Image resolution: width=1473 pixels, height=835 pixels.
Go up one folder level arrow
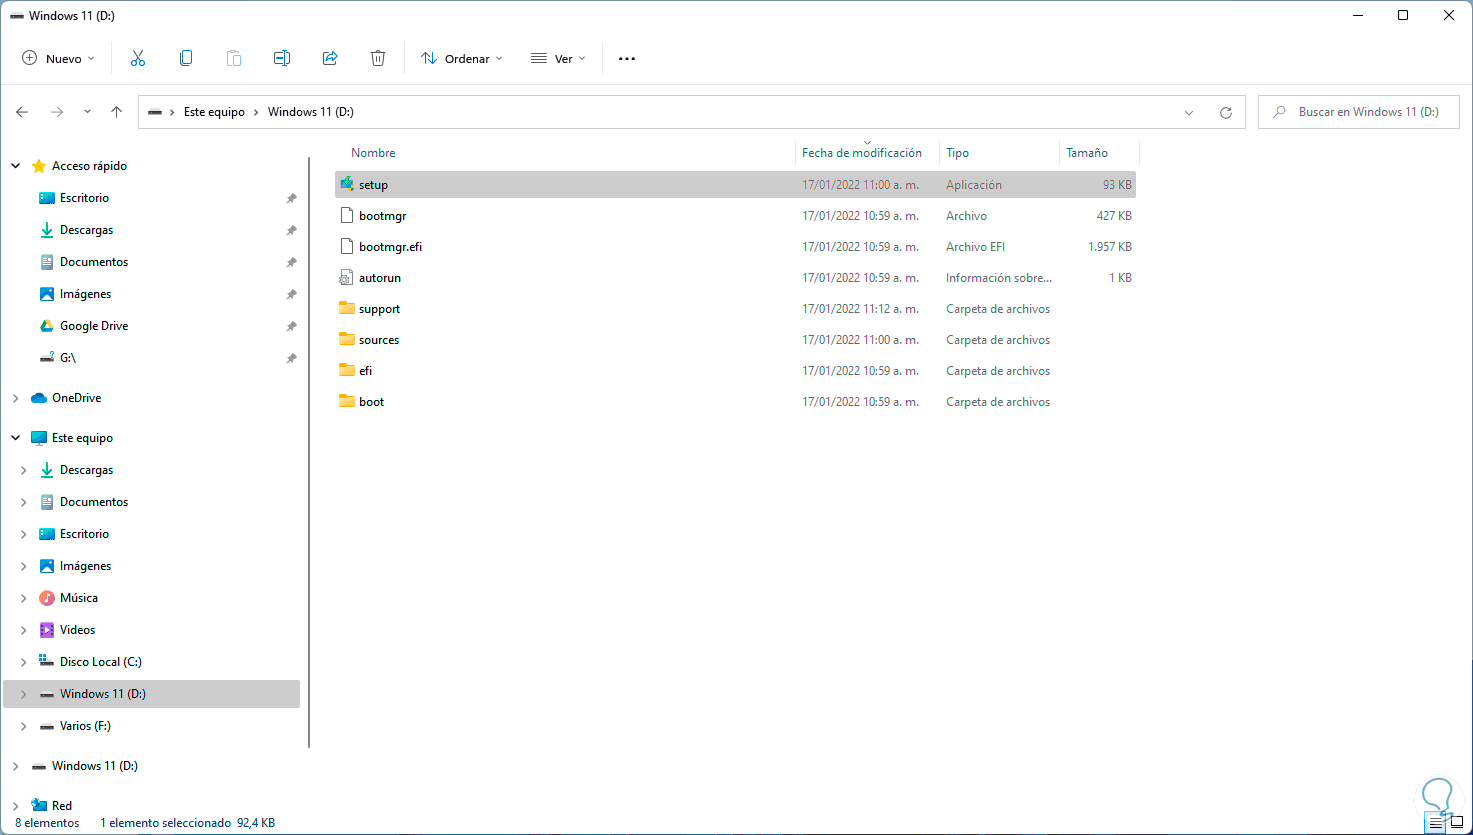116,112
